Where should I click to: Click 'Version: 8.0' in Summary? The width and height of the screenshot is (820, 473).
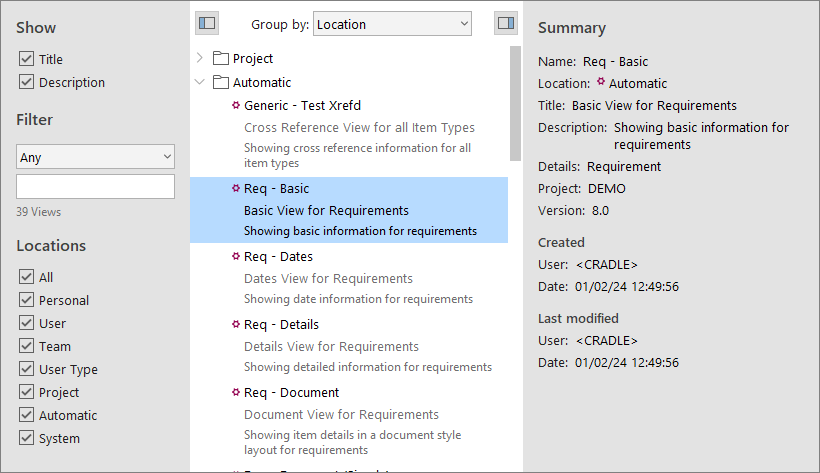[x=574, y=210]
